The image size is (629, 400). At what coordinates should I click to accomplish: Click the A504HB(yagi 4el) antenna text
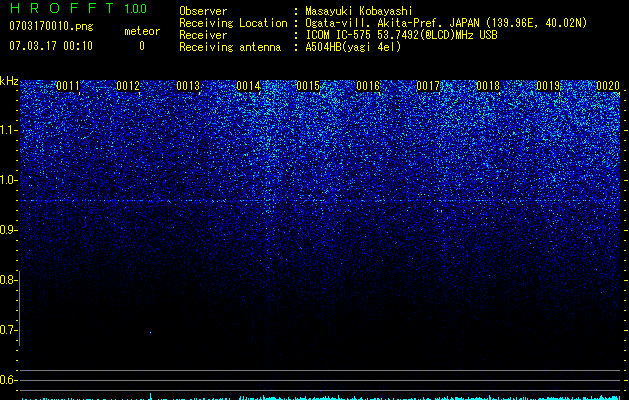pyautogui.click(x=353, y=47)
